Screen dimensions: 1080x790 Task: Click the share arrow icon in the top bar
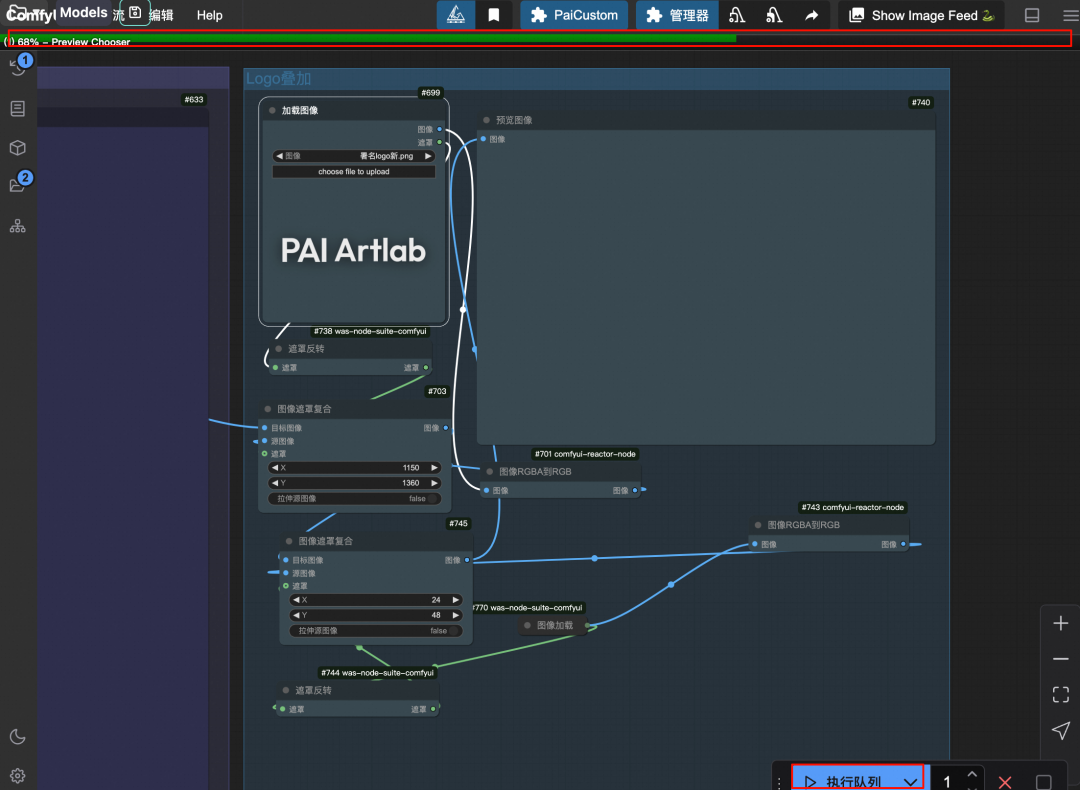(x=811, y=15)
